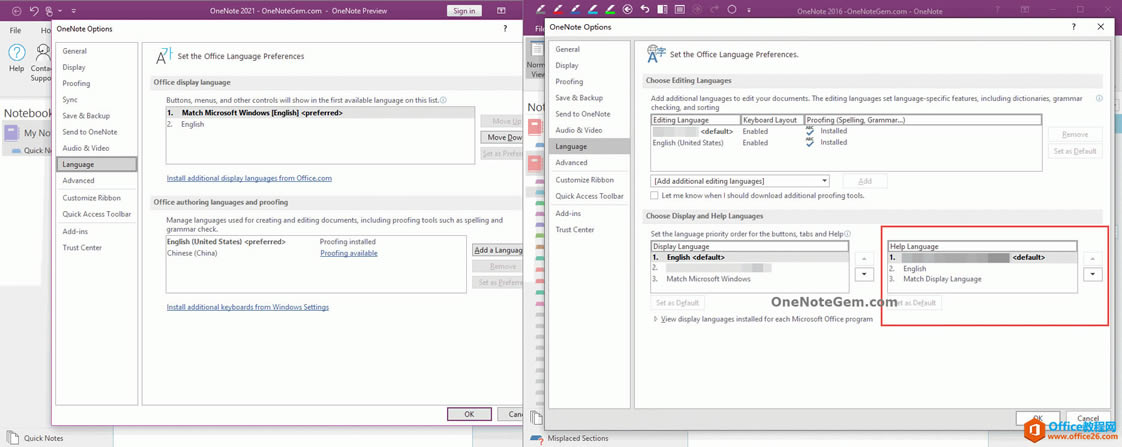Open Install additional display languages from Office.com link
This screenshot has height=447, width=1122.
249,178
